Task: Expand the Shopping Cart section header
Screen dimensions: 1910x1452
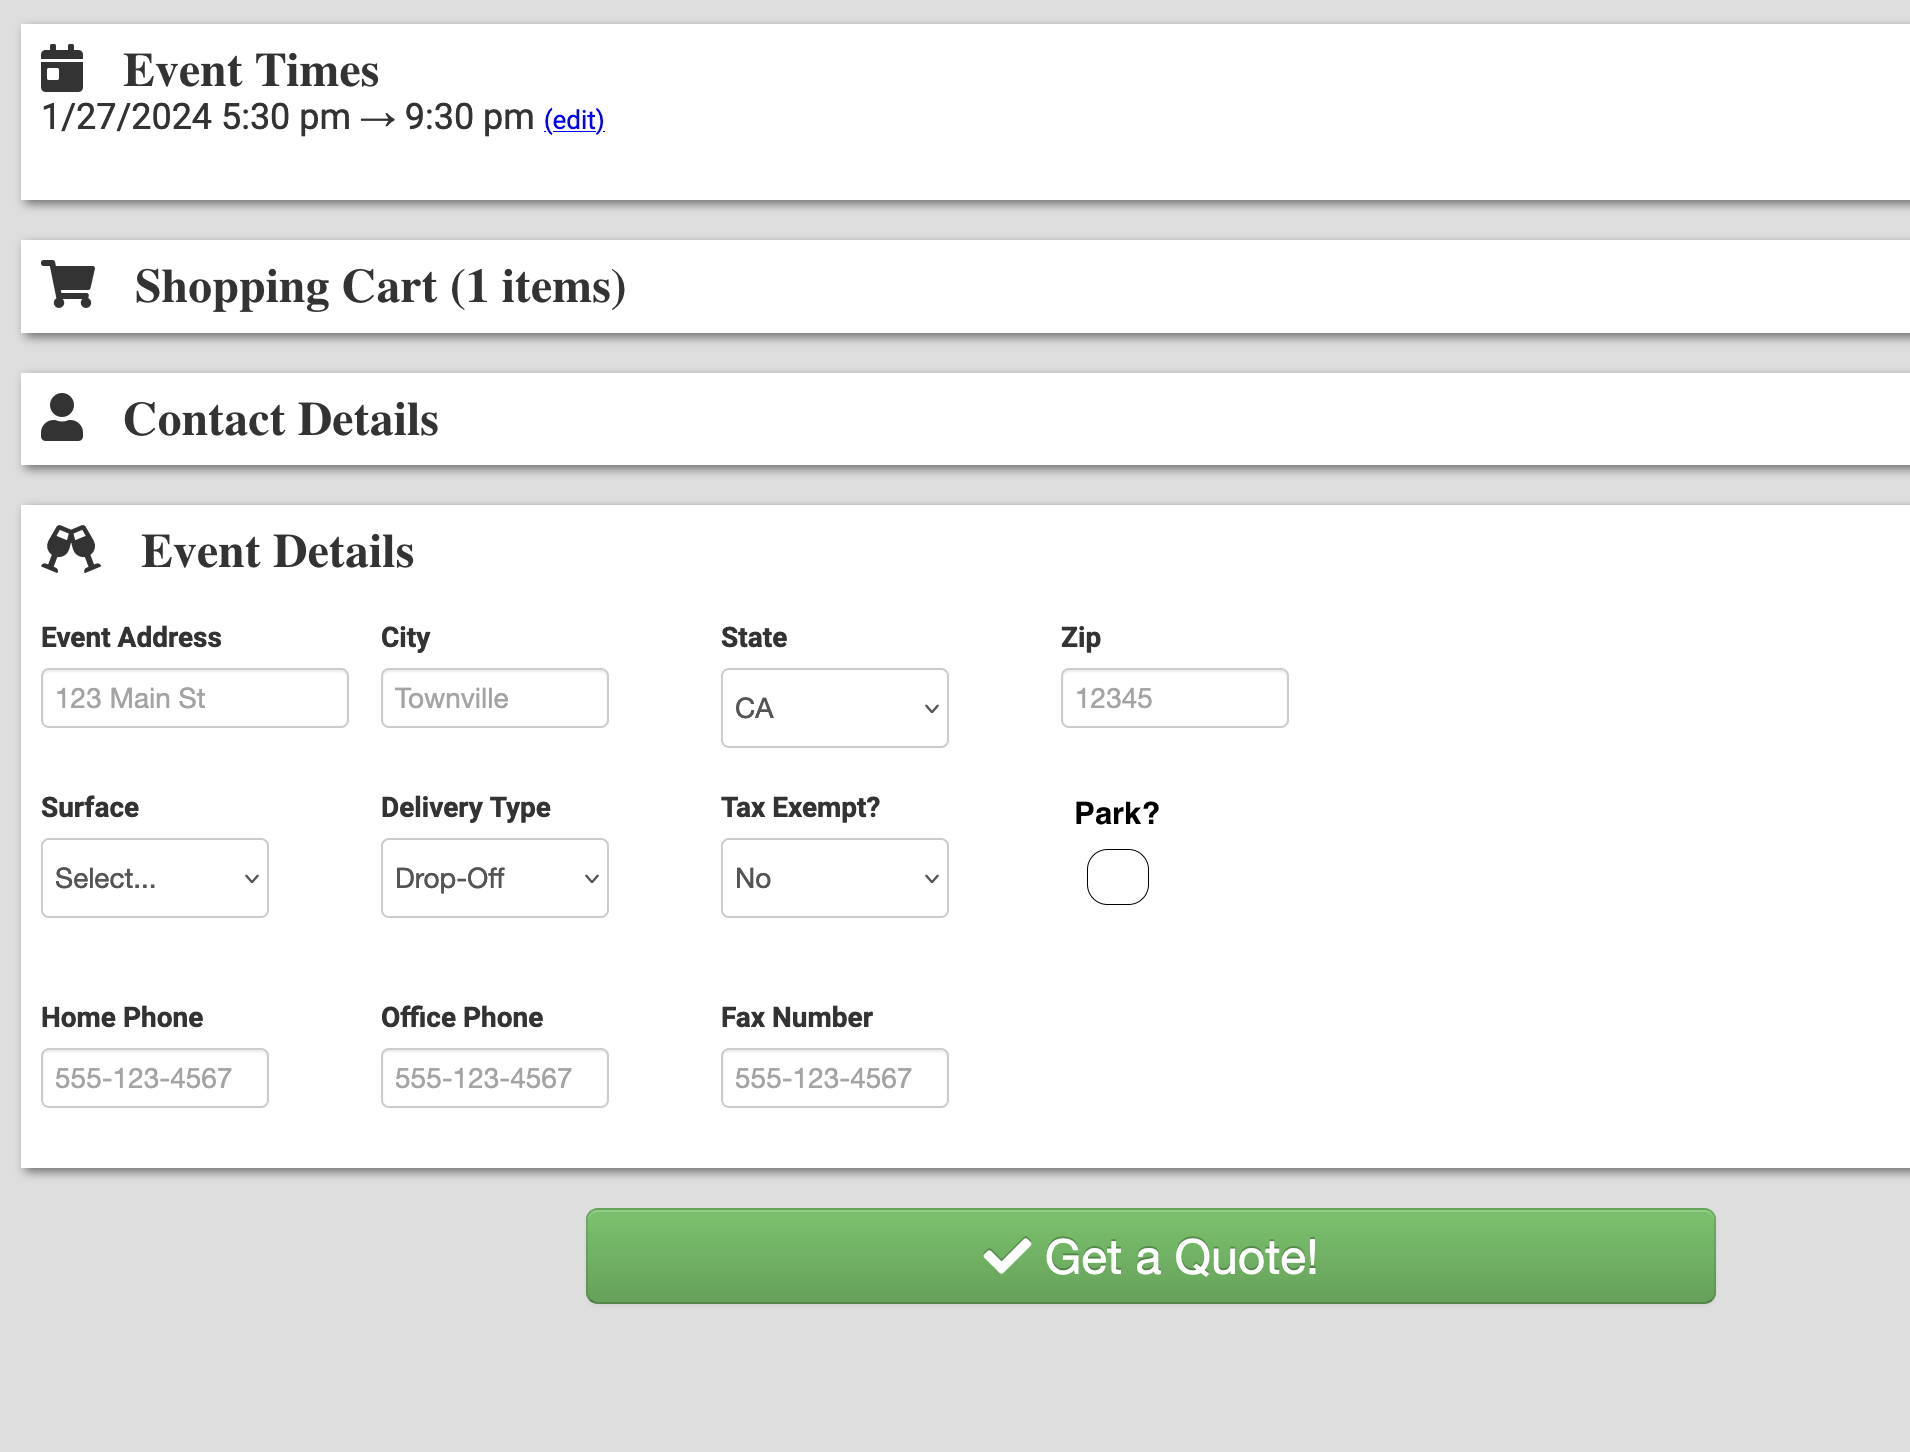Action: (380, 287)
